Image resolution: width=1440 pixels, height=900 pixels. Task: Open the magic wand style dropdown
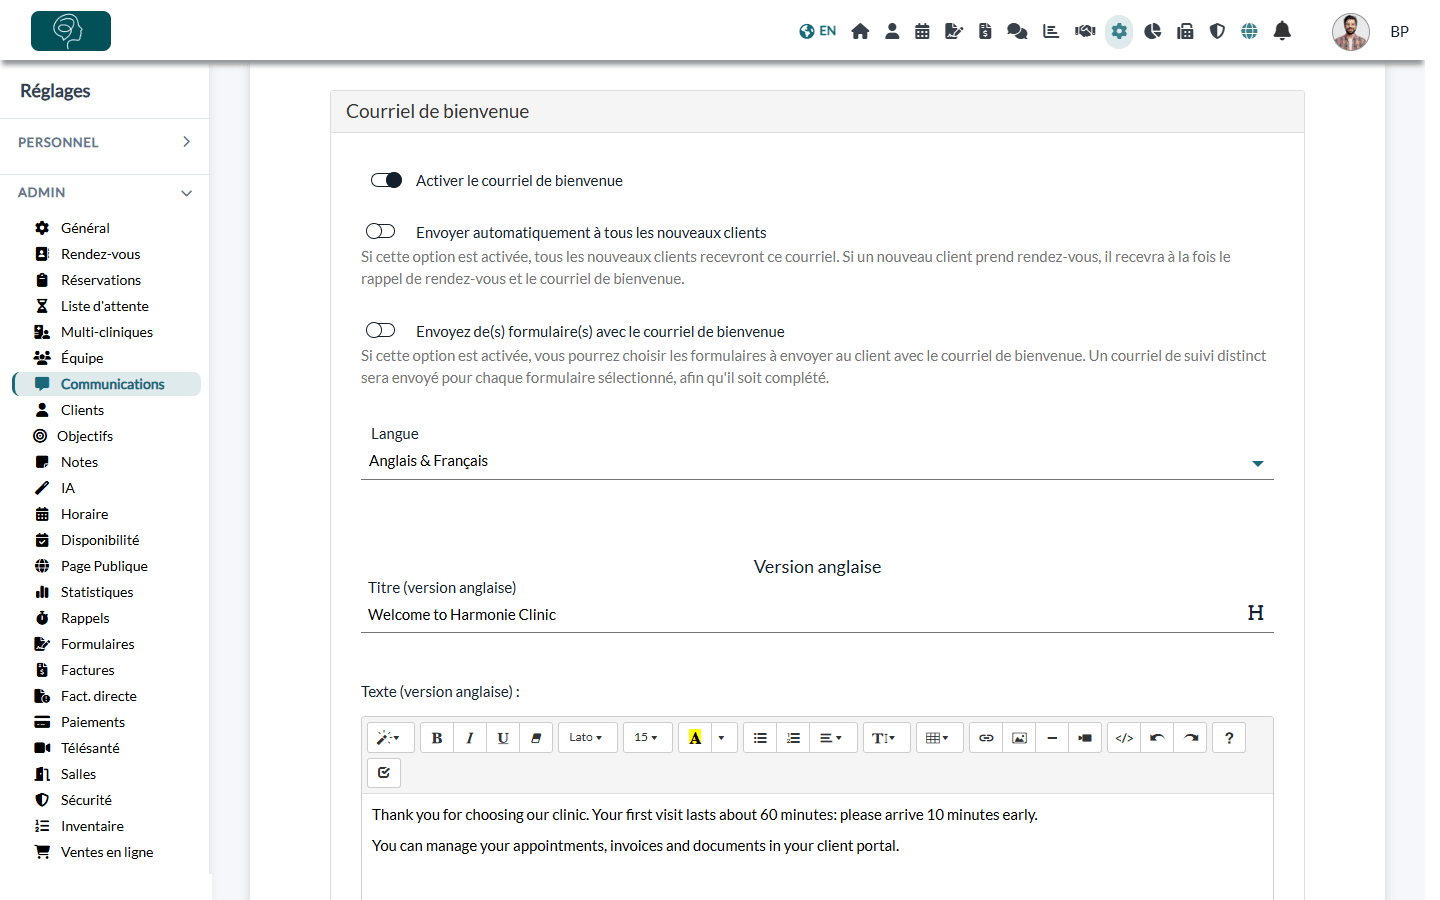pos(390,738)
